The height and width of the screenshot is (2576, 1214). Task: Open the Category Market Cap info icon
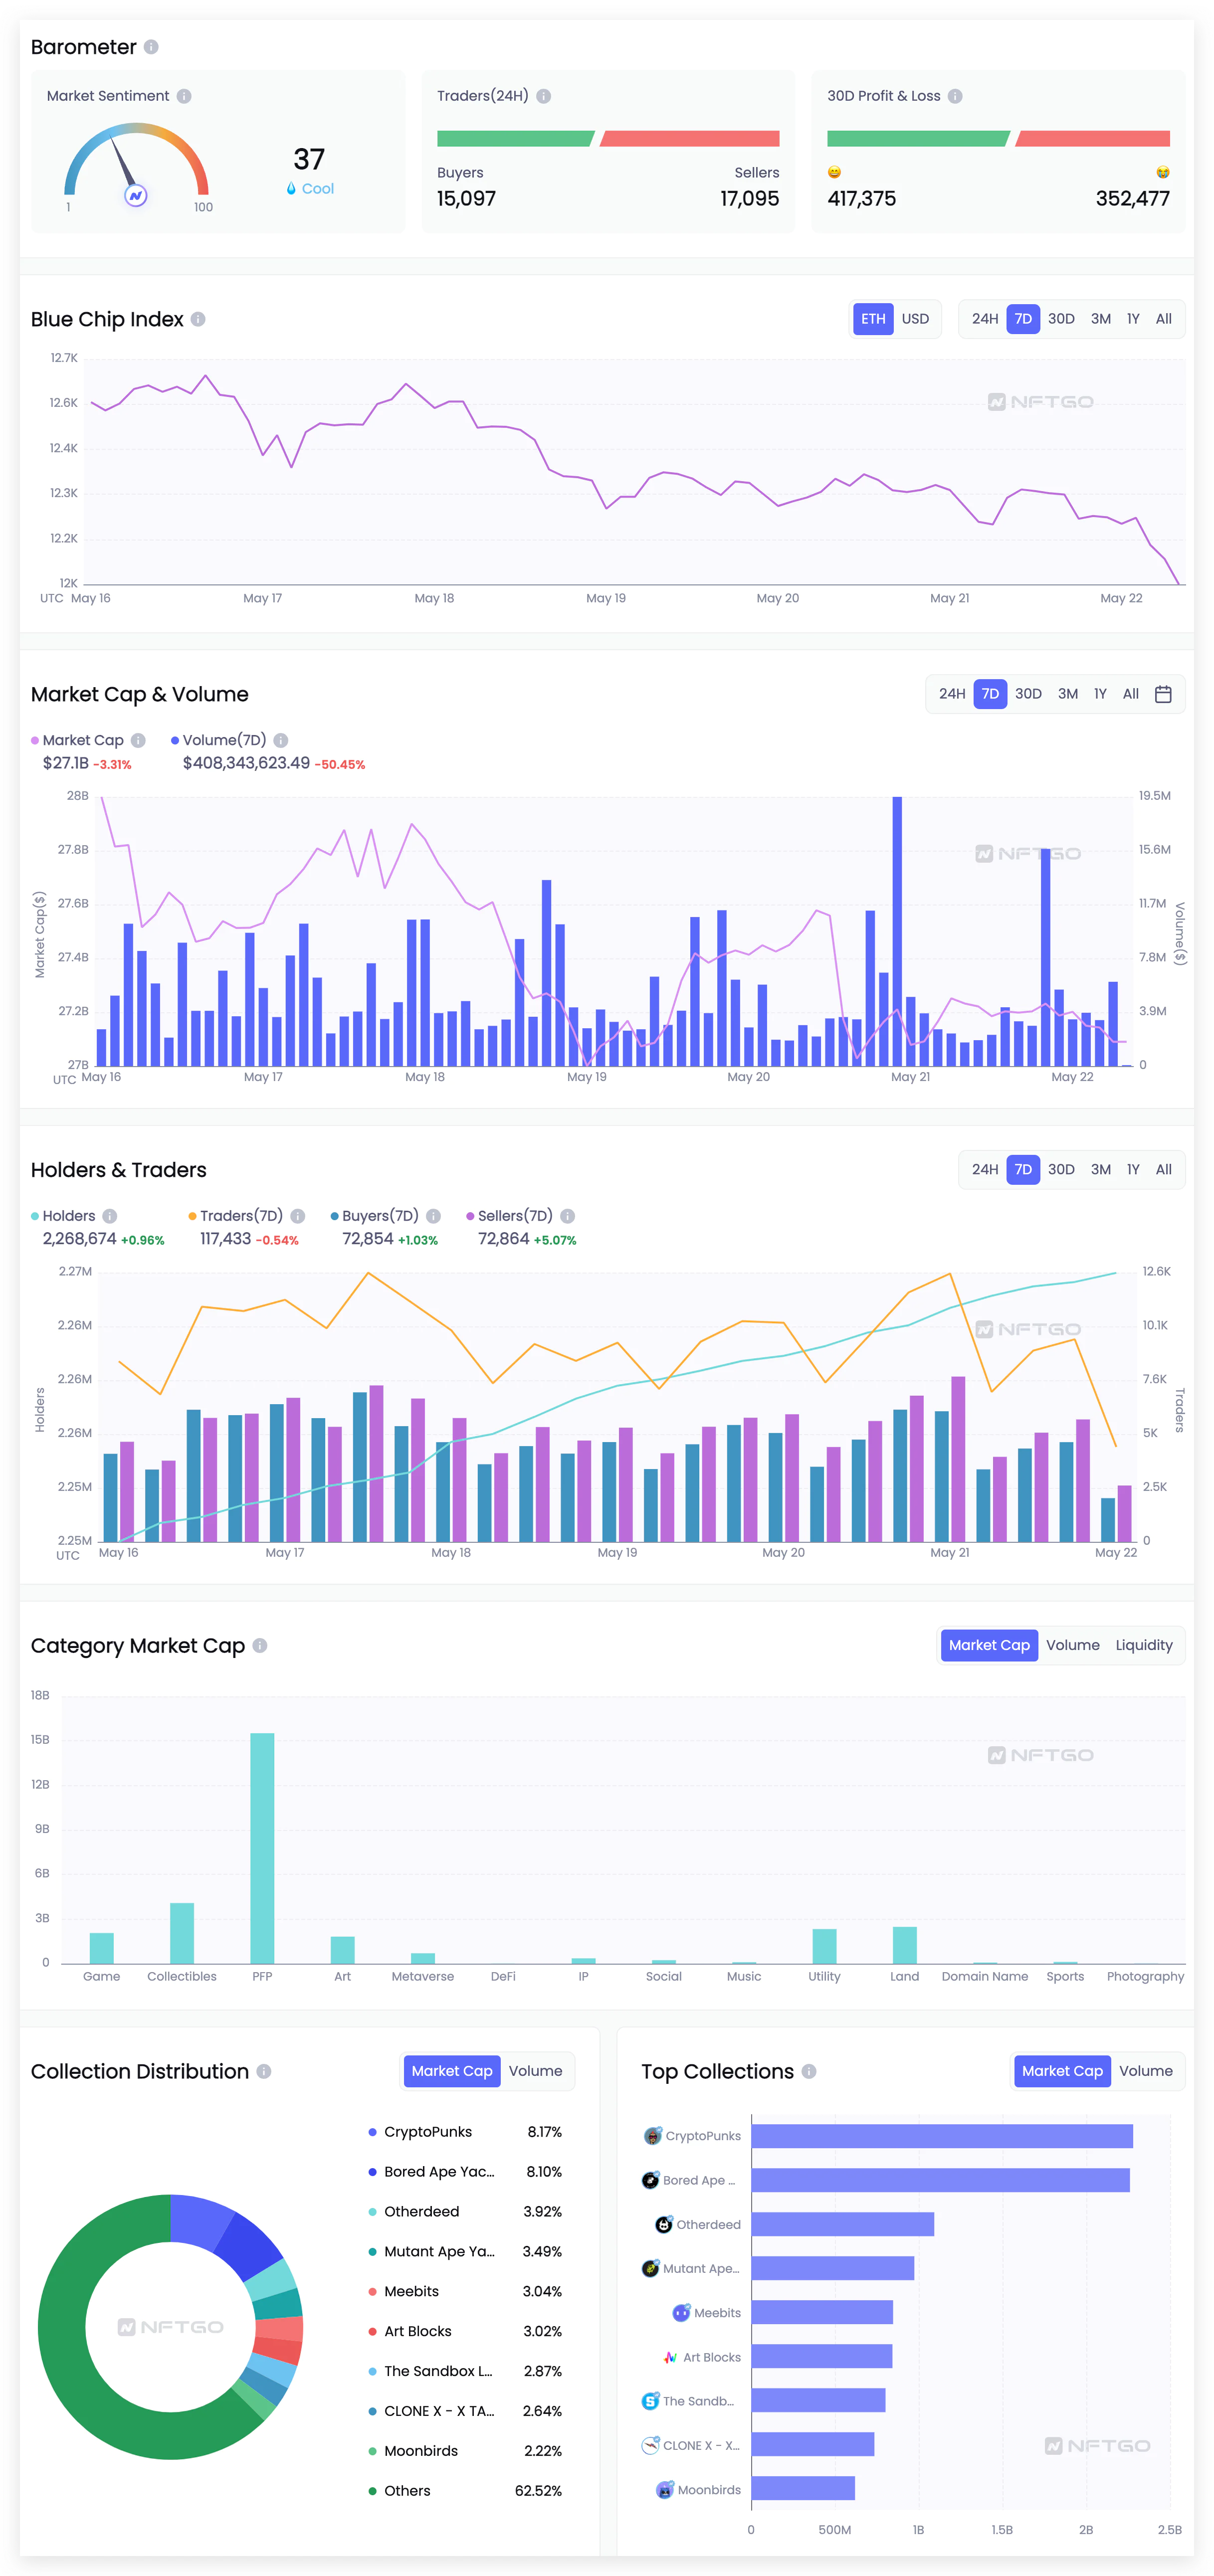pyautogui.click(x=260, y=1645)
